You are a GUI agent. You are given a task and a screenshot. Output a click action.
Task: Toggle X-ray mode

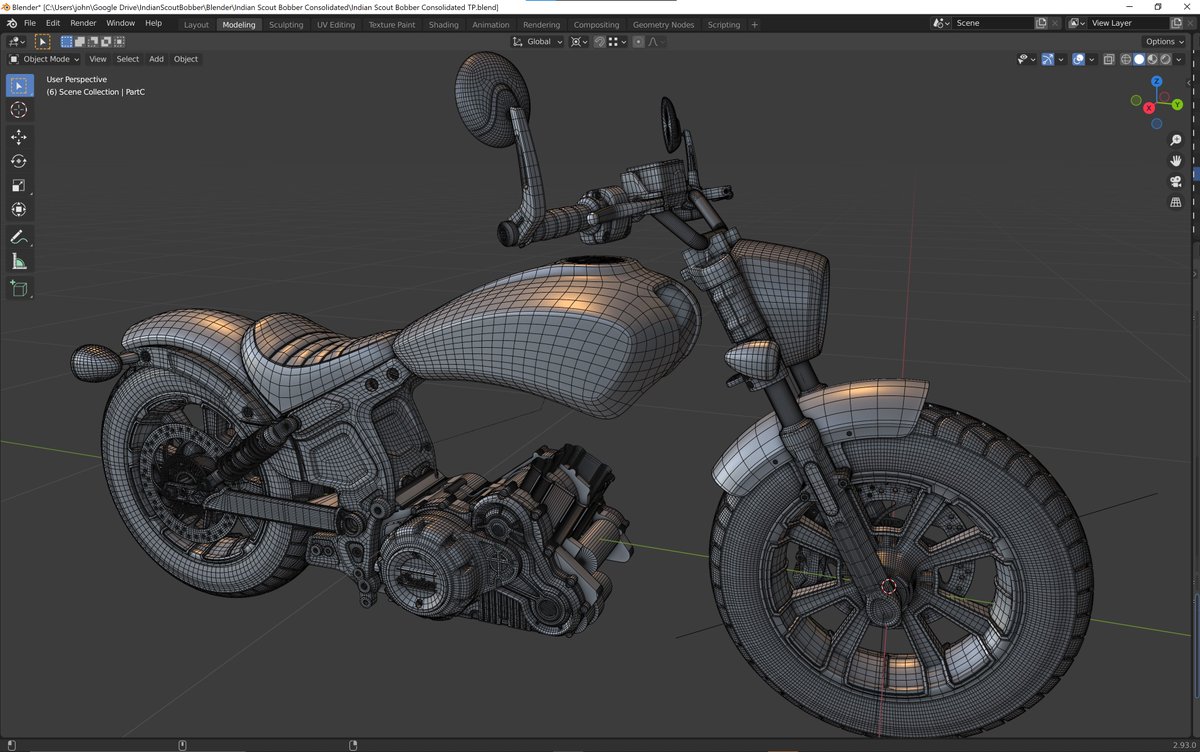point(1107,59)
